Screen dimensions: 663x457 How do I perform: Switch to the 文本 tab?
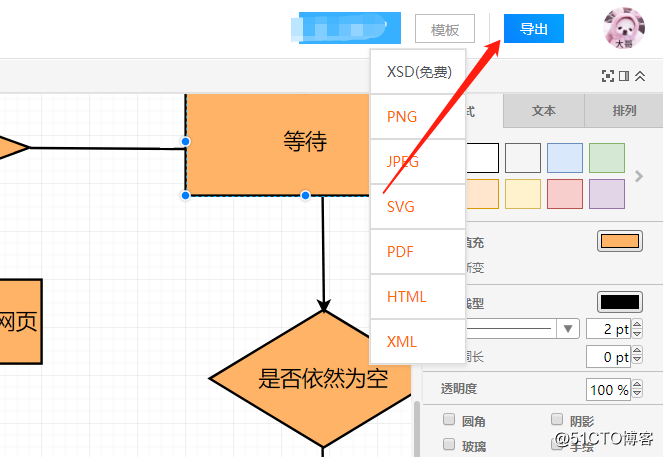543,111
